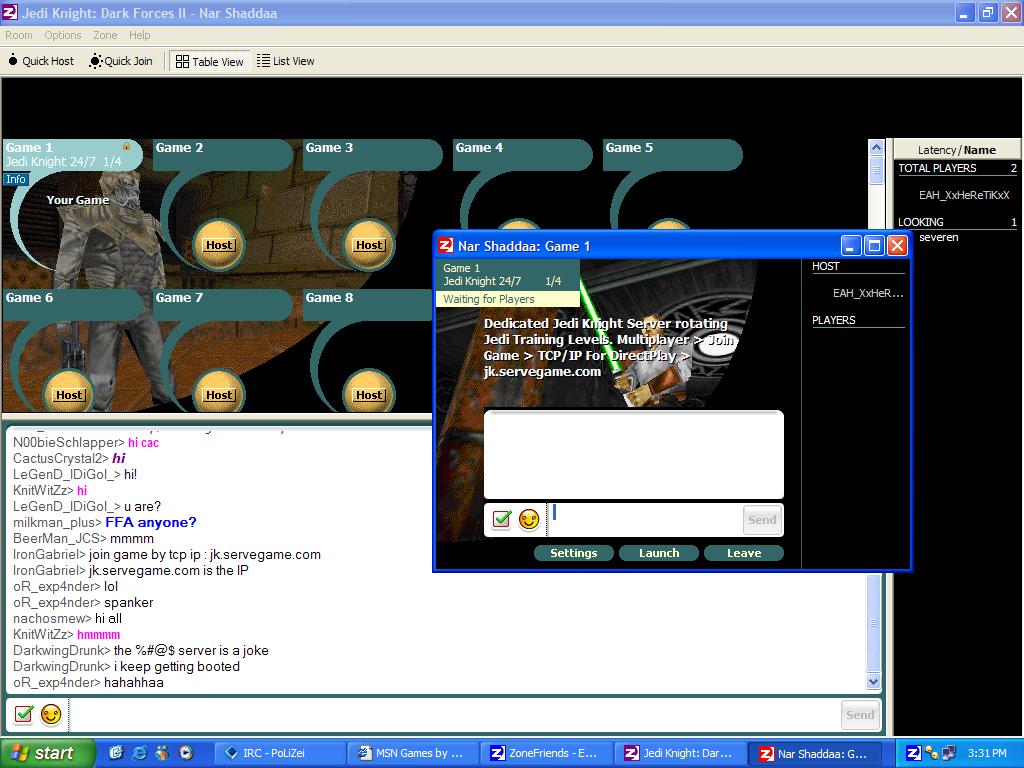
Task: Click the PLAYERS heading in Game 1 window
Action: click(x=833, y=320)
